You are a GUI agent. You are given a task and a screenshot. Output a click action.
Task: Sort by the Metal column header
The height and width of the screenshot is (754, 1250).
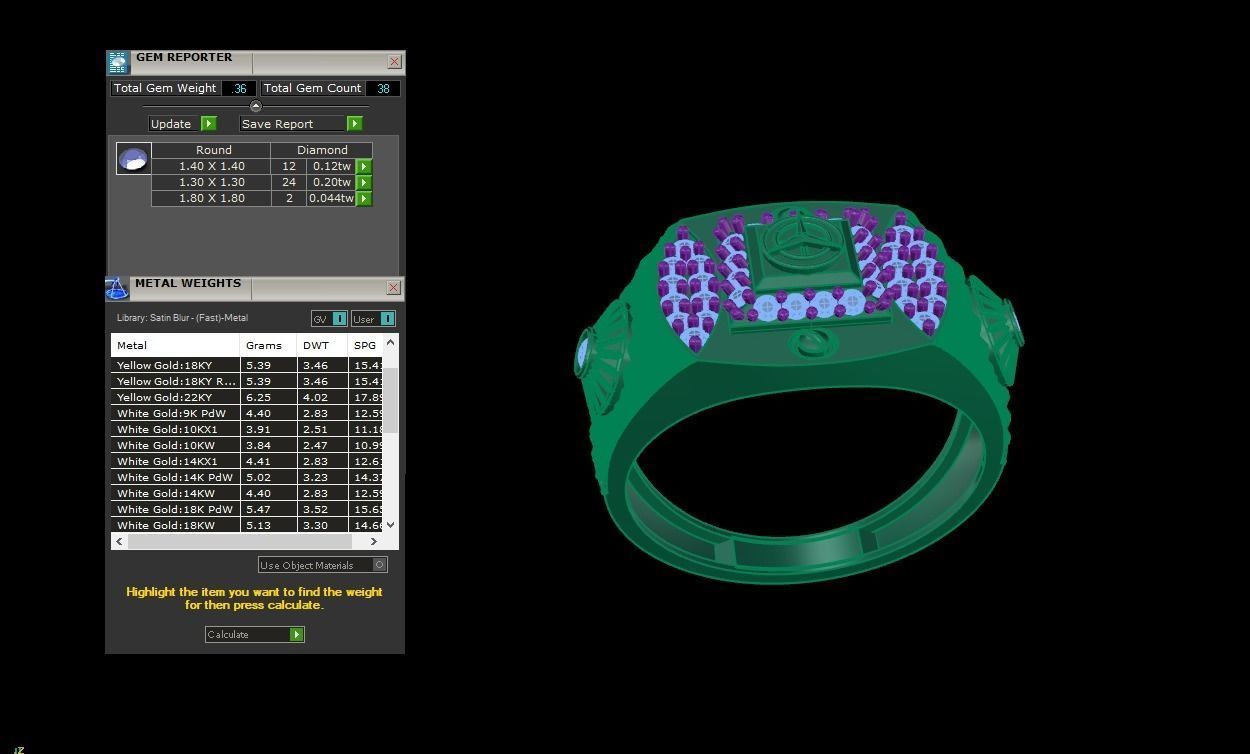pos(175,346)
